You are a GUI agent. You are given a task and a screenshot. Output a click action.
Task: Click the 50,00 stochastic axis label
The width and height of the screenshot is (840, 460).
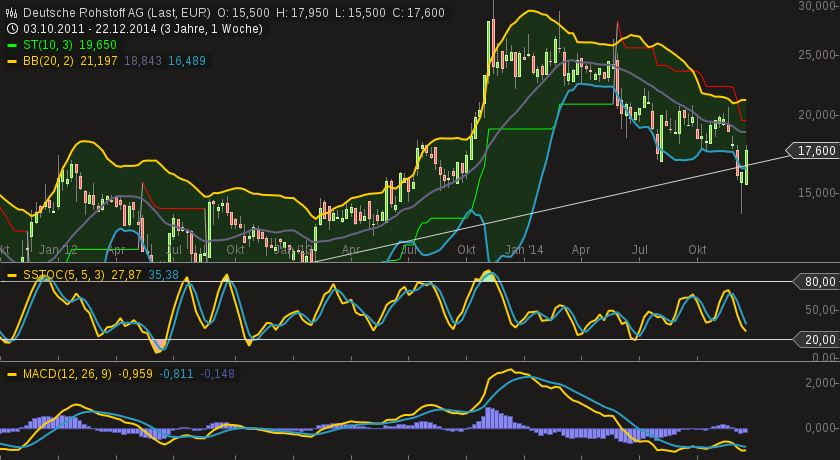coord(820,310)
